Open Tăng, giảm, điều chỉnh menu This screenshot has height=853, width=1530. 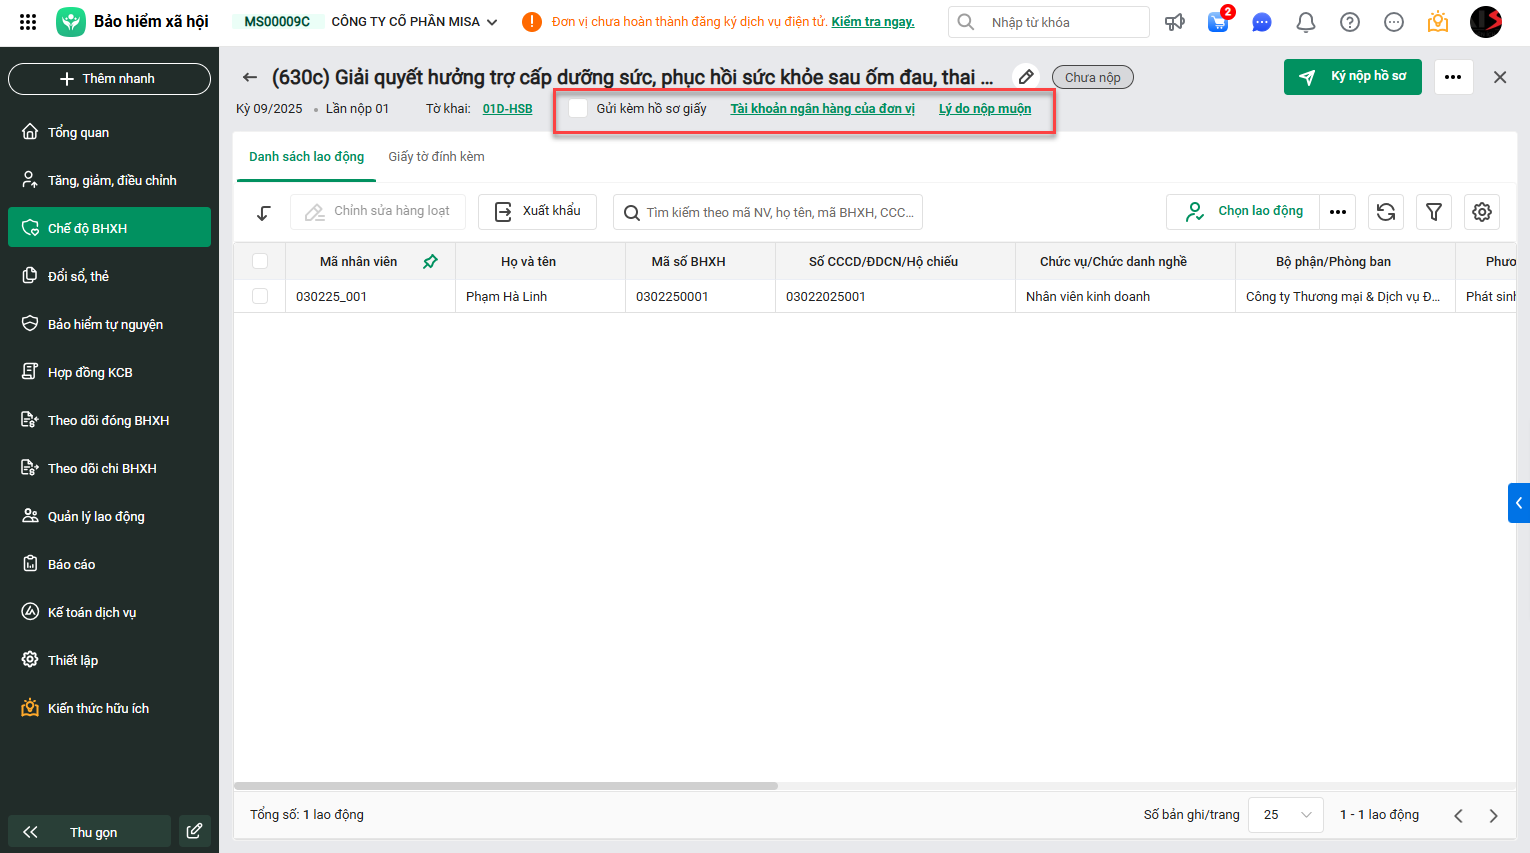click(x=109, y=180)
